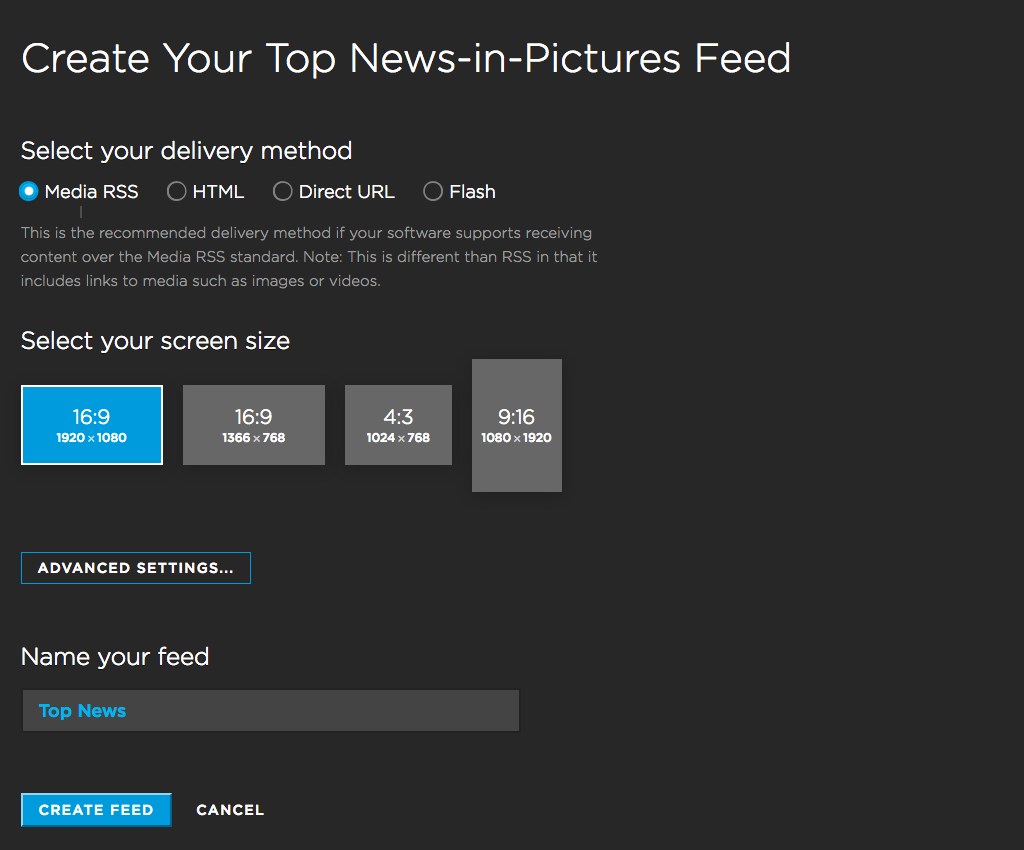Choose the smaller 16:9 resolution option

point(253,424)
